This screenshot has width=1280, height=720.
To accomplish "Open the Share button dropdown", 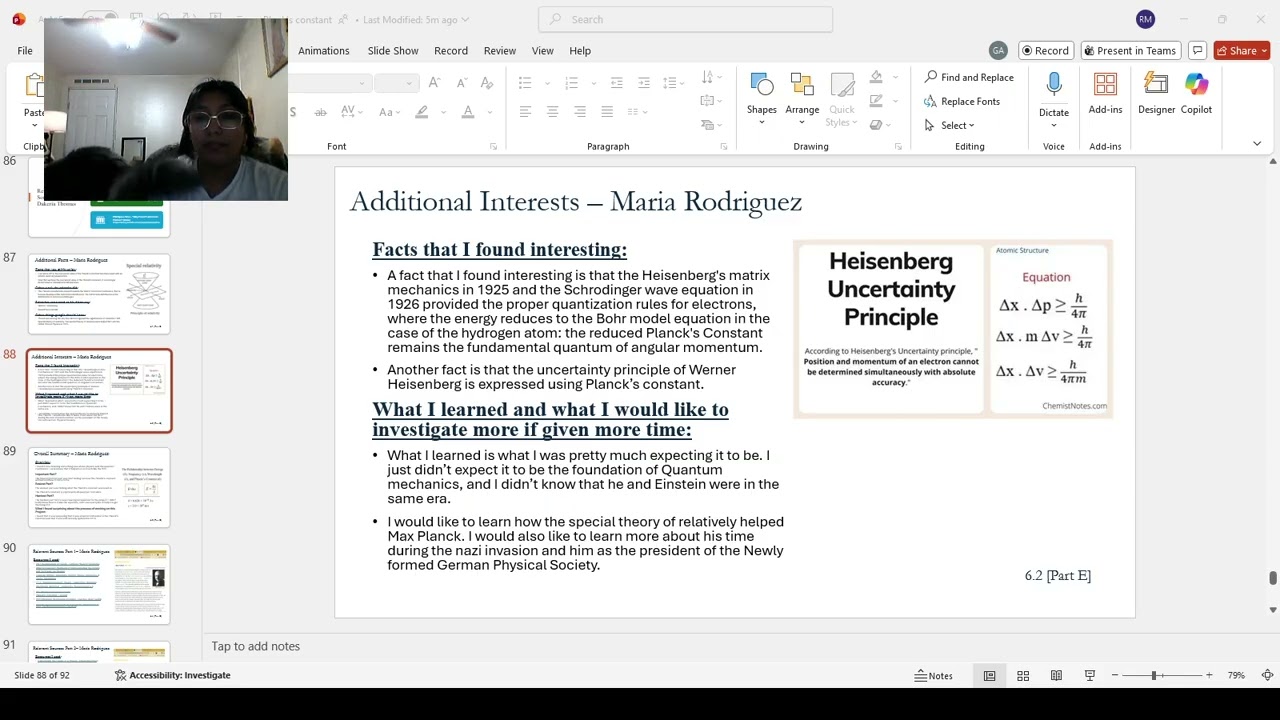I will pyautogui.click(x=1265, y=51).
